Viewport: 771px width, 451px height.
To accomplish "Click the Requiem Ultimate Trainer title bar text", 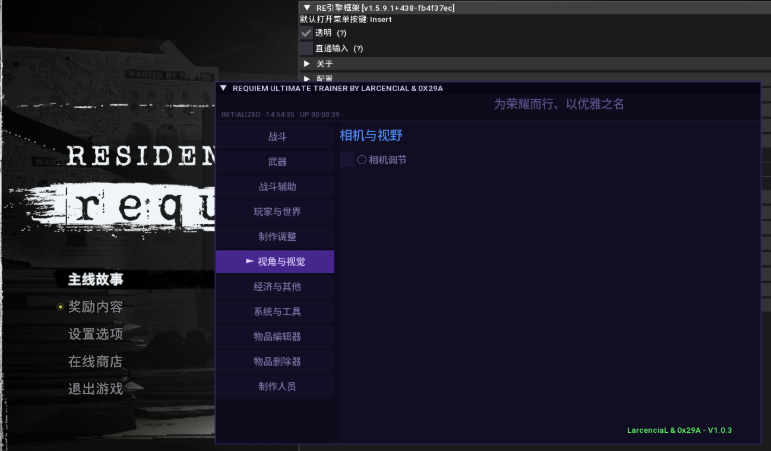I will pos(337,89).
